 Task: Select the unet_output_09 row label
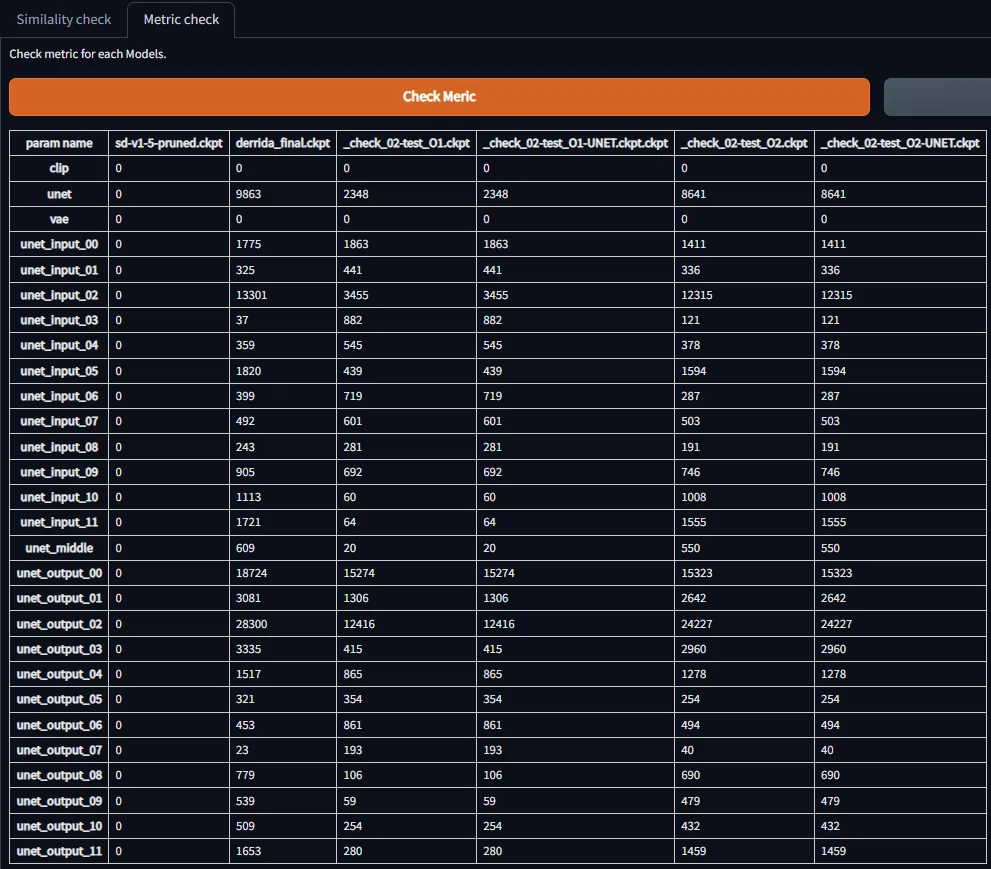pyautogui.click(x=59, y=801)
